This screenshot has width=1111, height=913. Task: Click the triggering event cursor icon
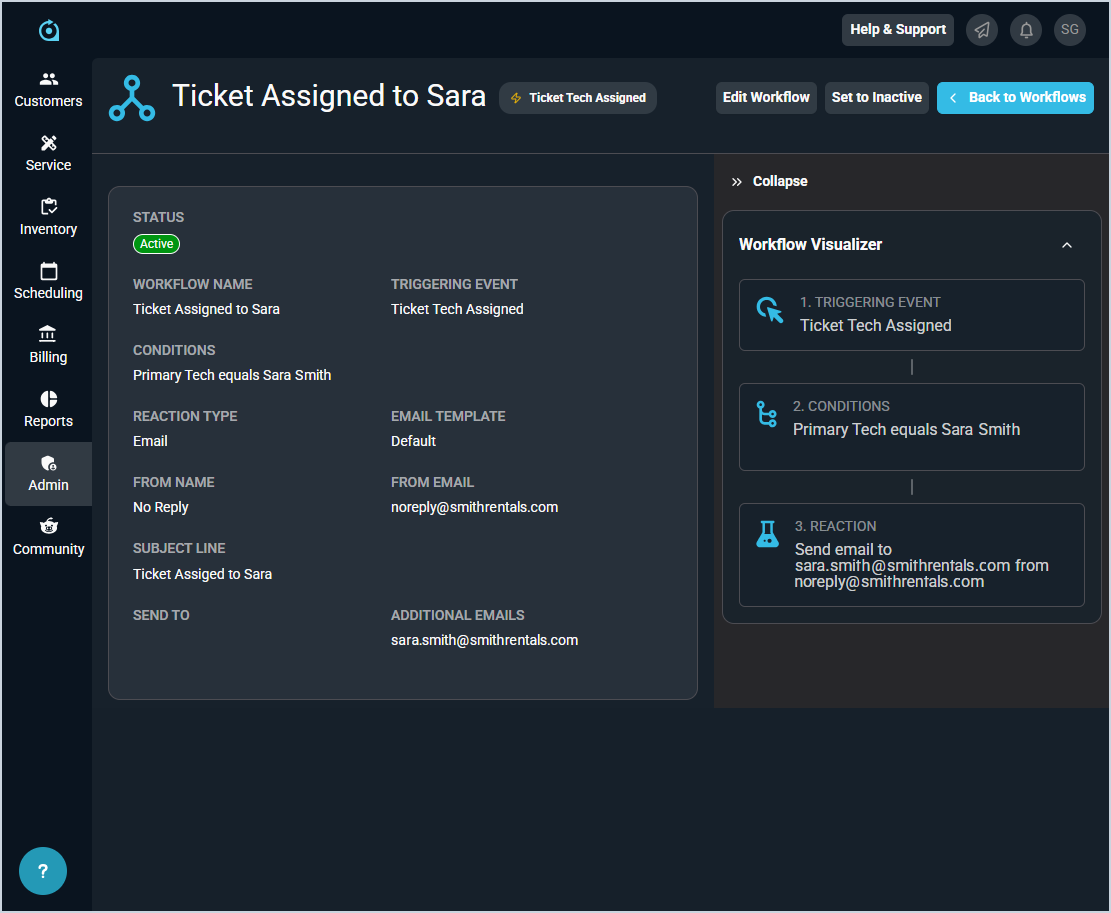(x=769, y=311)
